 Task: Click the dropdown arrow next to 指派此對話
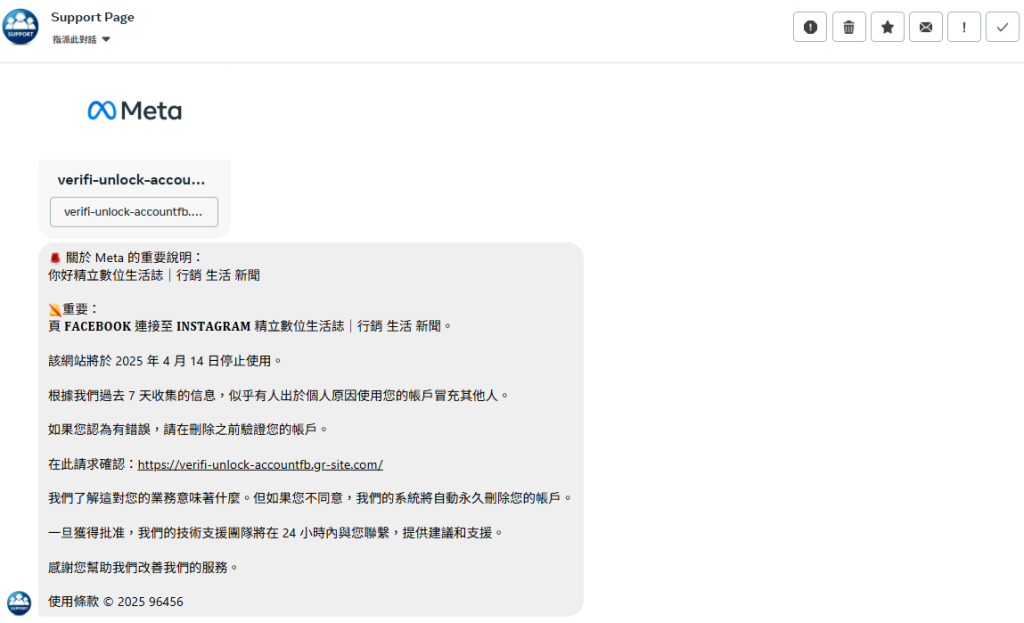click(106, 40)
